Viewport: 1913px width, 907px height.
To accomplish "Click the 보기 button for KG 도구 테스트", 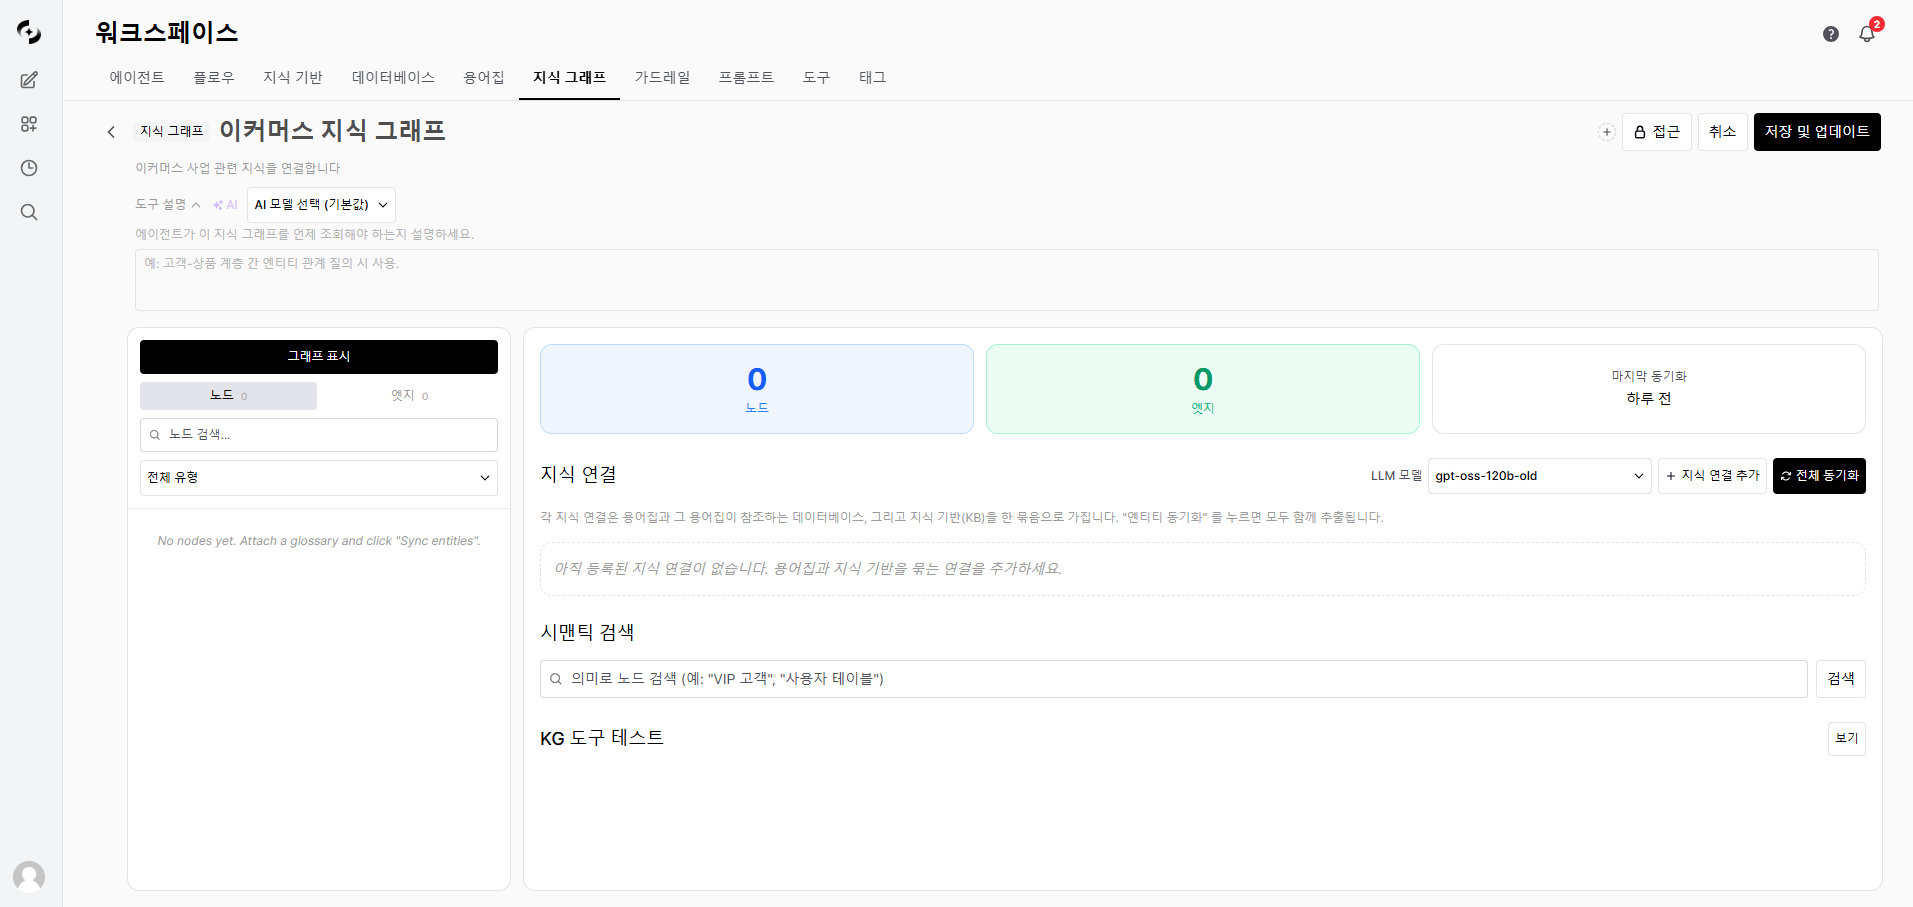I will (x=1847, y=739).
